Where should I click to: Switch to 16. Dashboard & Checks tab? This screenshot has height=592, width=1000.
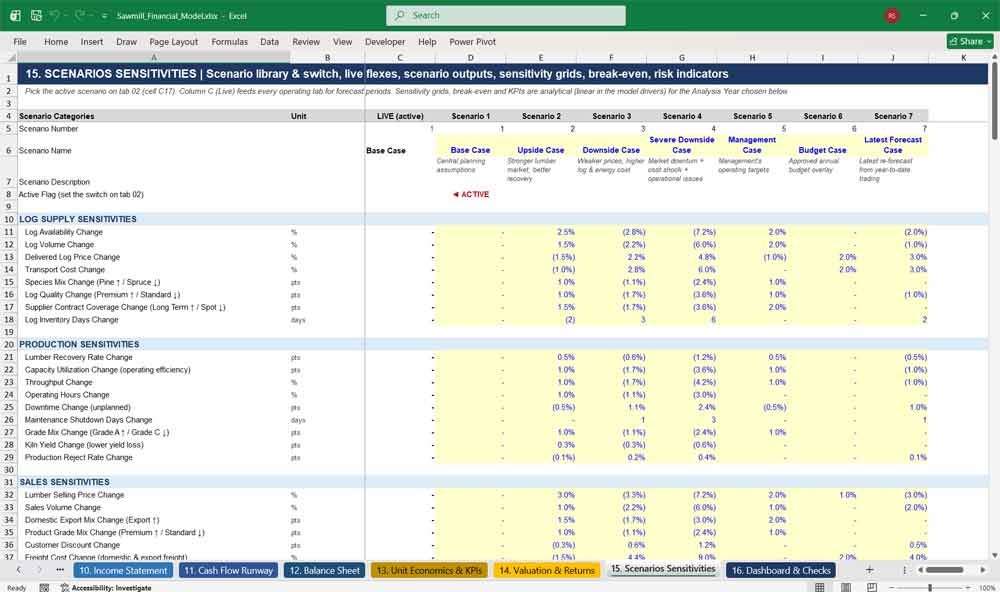781,570
